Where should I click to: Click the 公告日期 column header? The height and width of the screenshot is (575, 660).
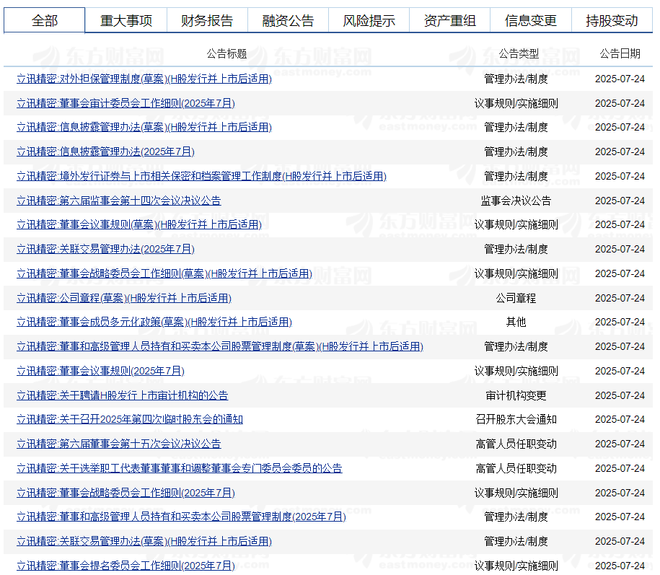(620, 53)
